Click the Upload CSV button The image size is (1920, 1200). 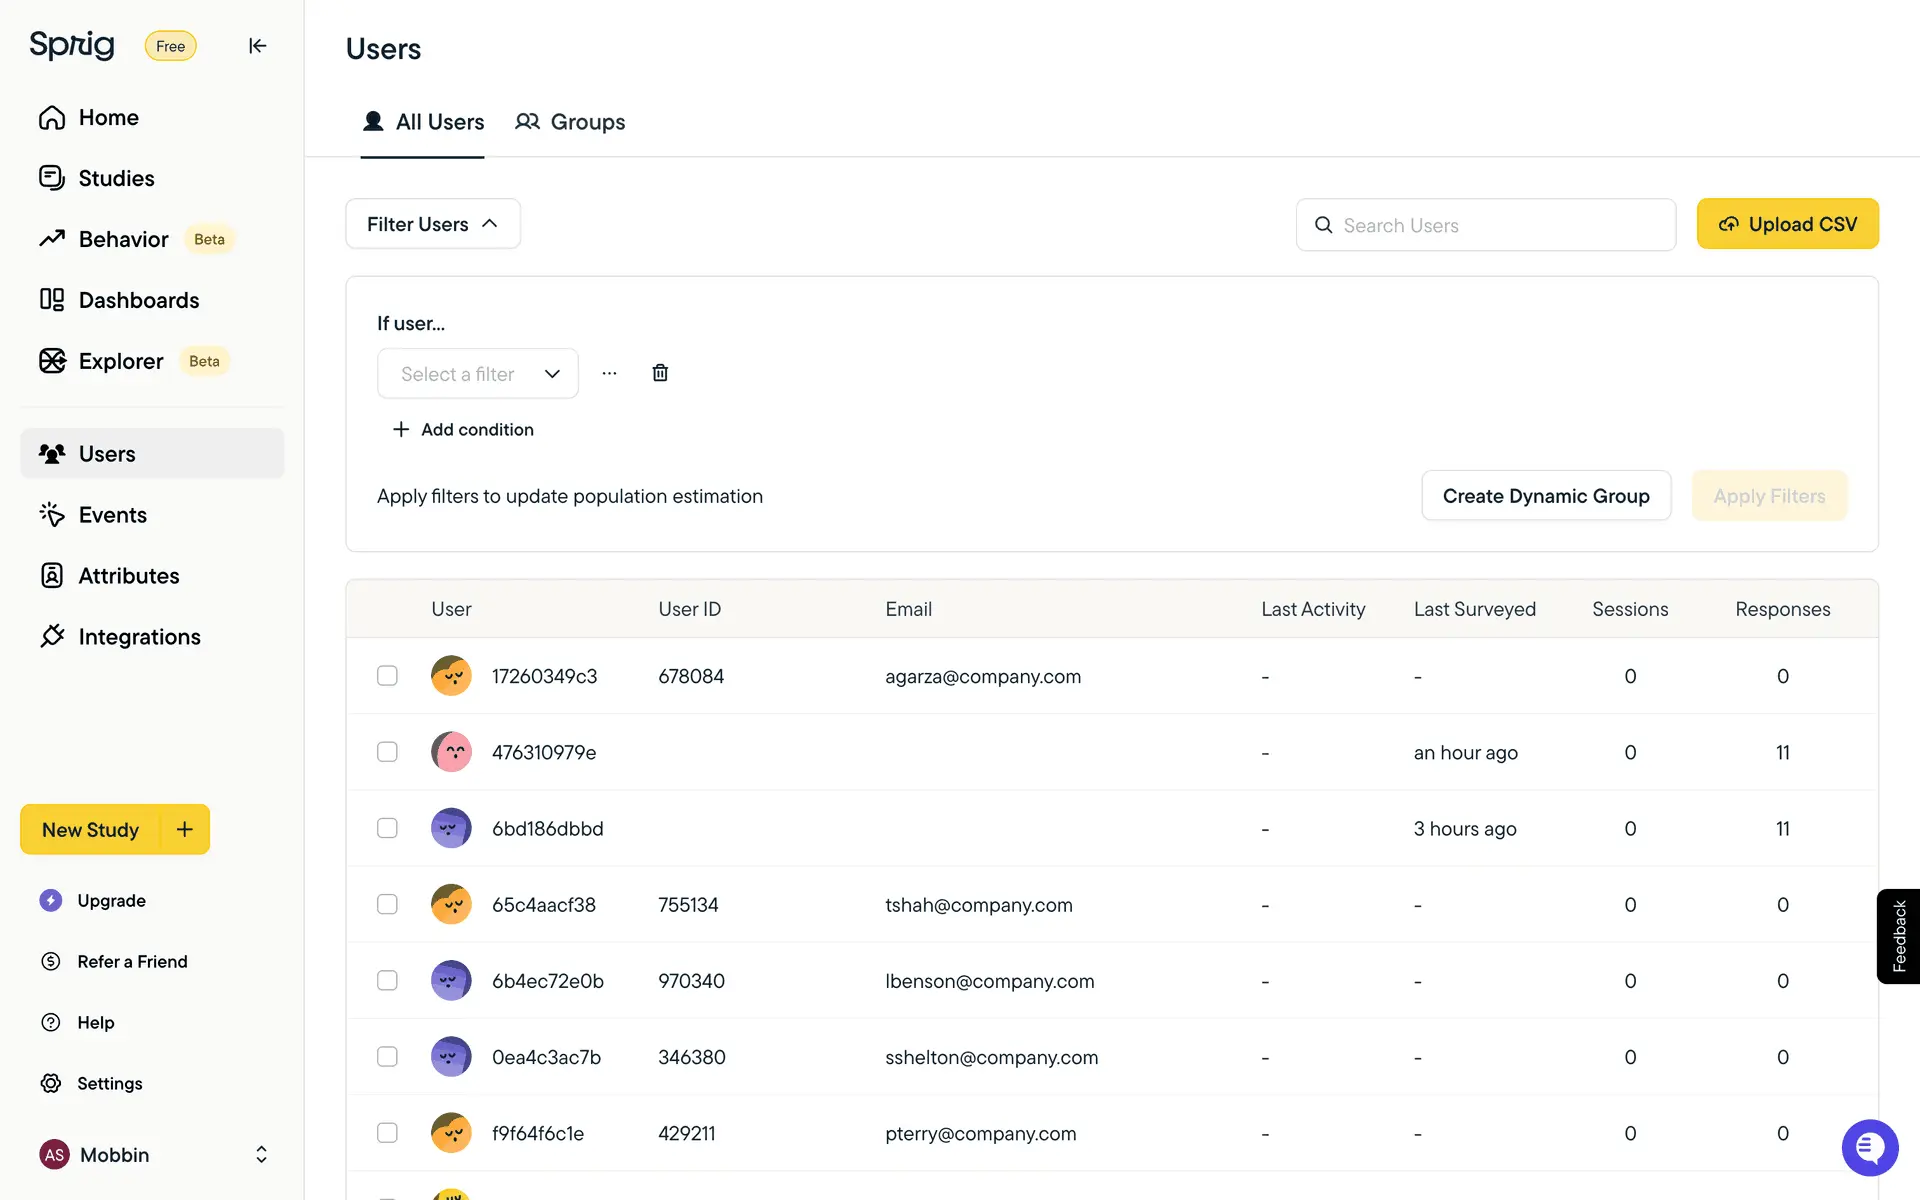1787,224
